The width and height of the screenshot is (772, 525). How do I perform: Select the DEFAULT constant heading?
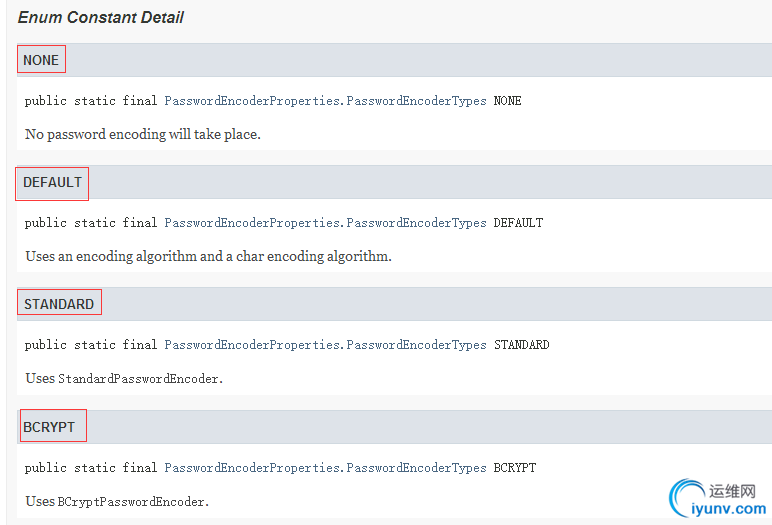[52, 182]
